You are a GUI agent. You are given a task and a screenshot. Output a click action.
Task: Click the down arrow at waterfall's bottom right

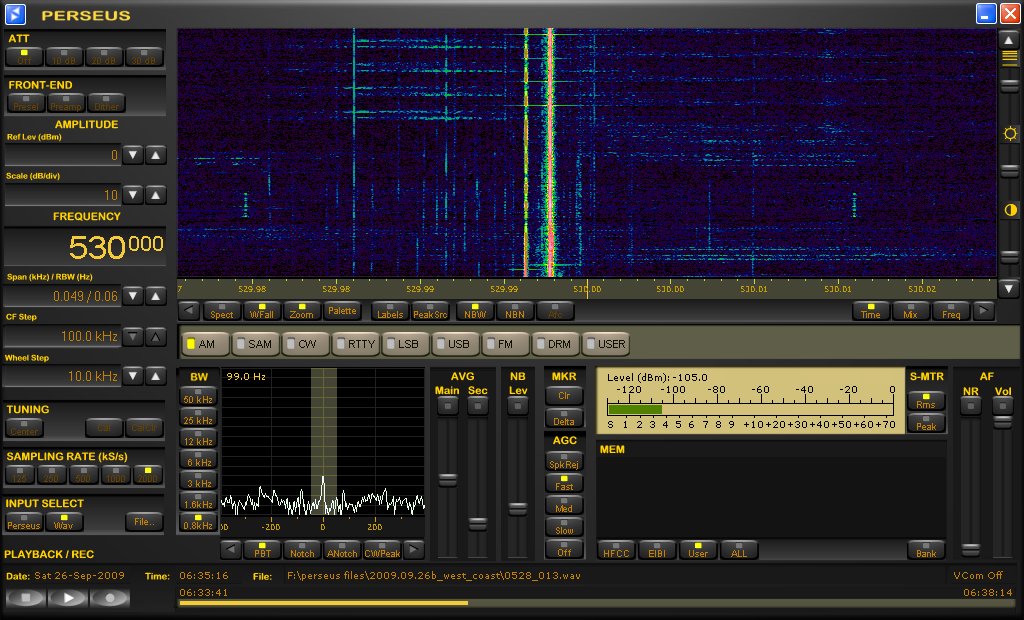(1009, 287)
